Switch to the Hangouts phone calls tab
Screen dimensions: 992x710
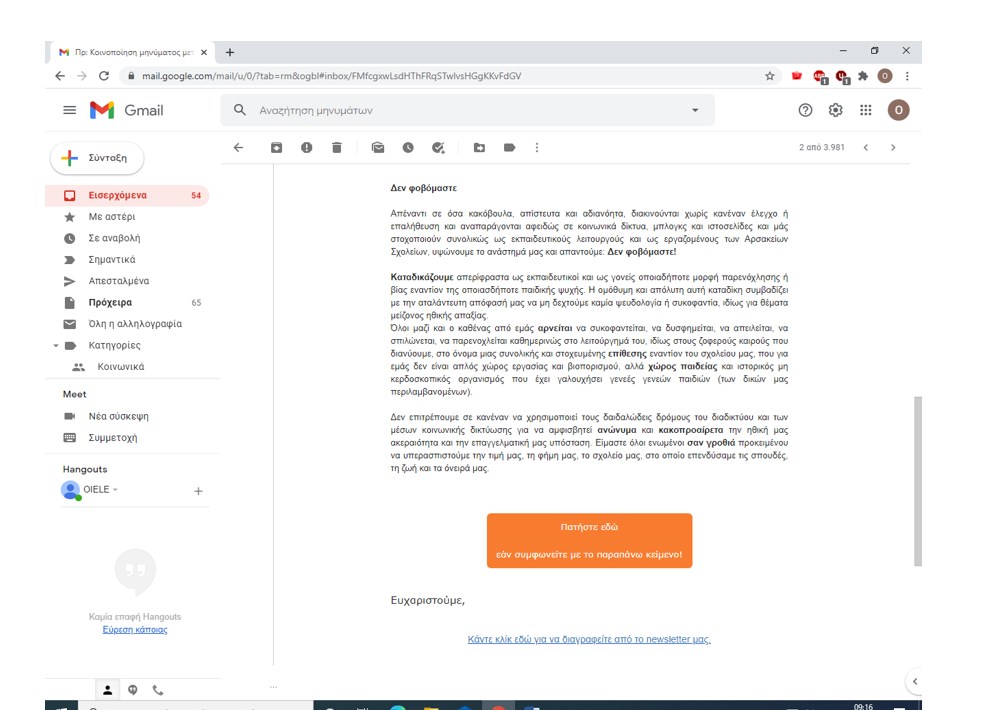(x=158, y=690)
